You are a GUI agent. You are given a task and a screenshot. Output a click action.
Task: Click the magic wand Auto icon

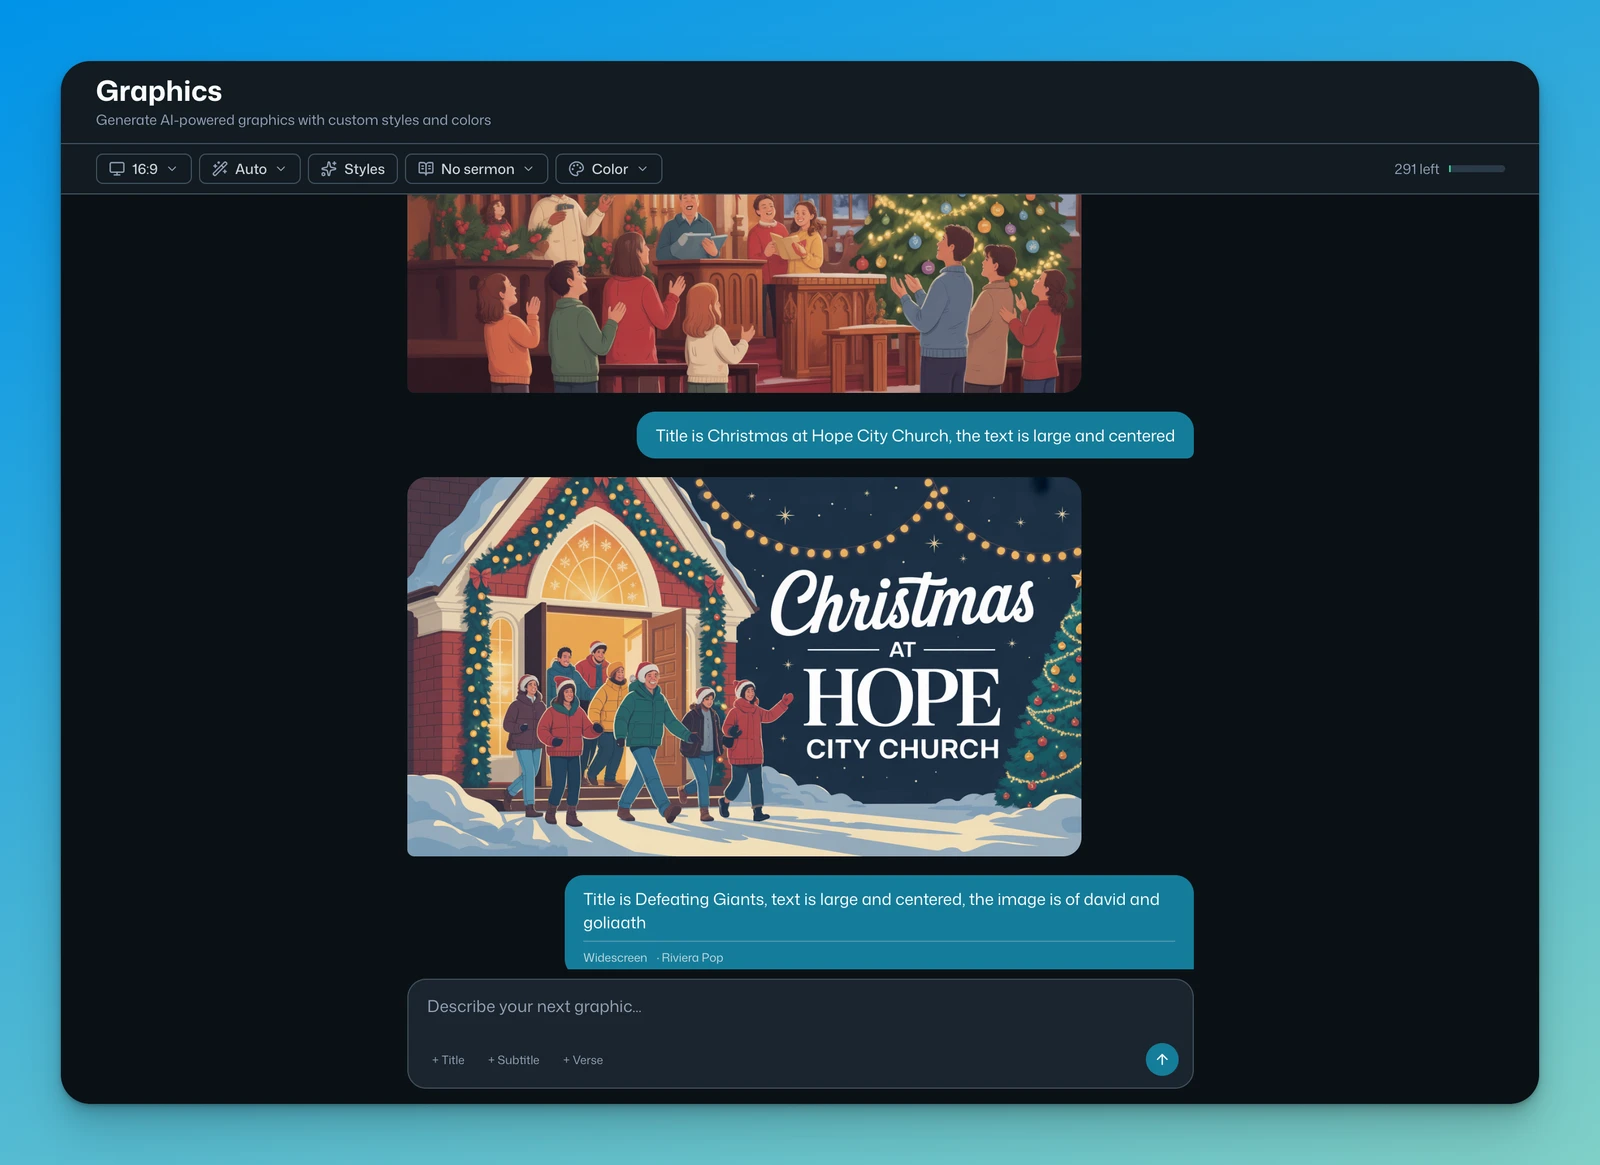(x=220, y=169)
